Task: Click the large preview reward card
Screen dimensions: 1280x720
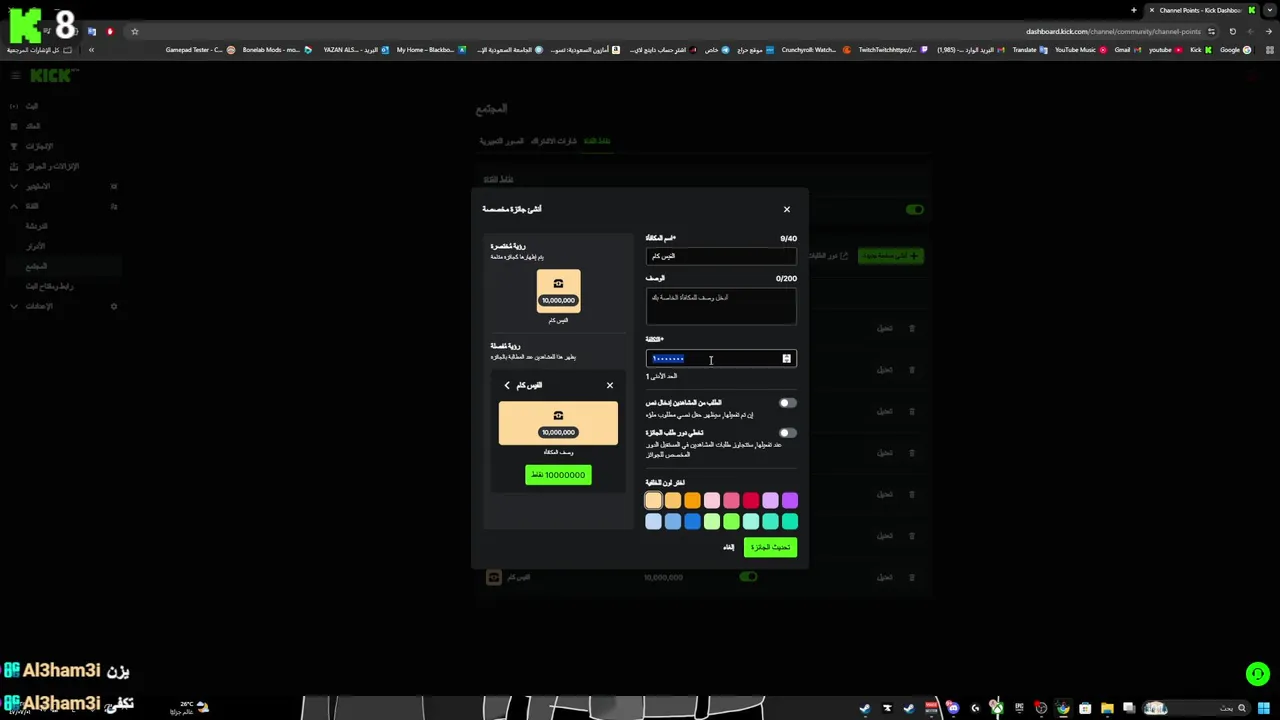Action: [558, 423]
